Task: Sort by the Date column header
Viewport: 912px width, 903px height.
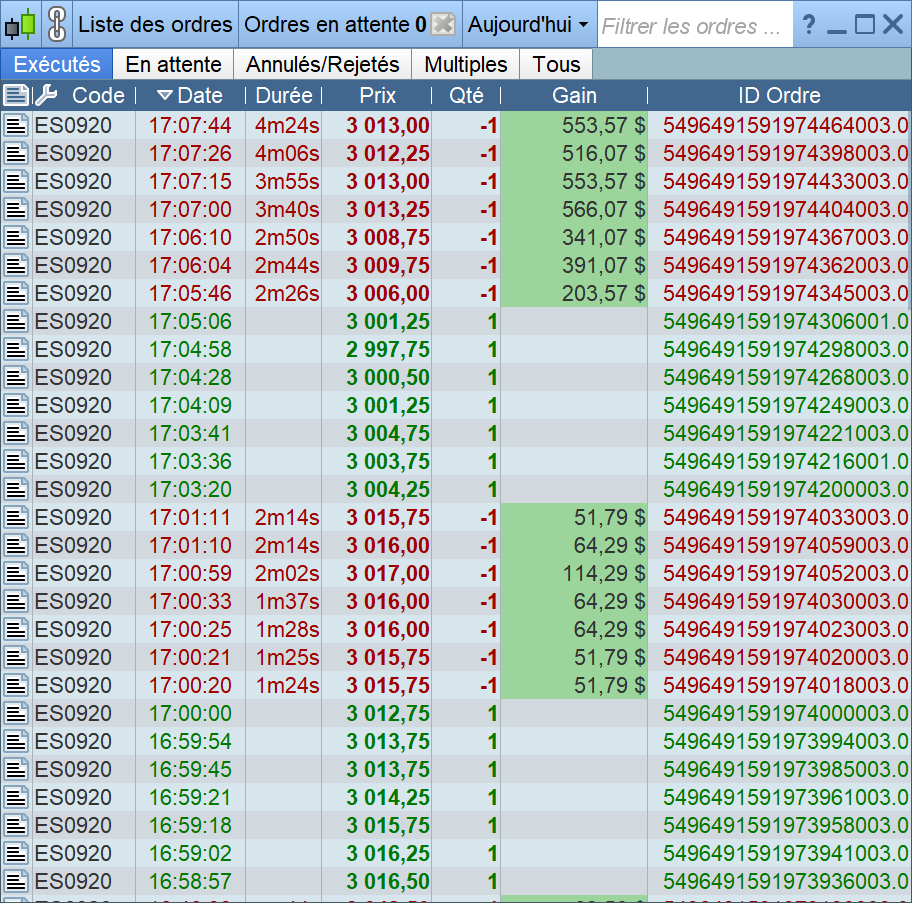Action: 190,95
